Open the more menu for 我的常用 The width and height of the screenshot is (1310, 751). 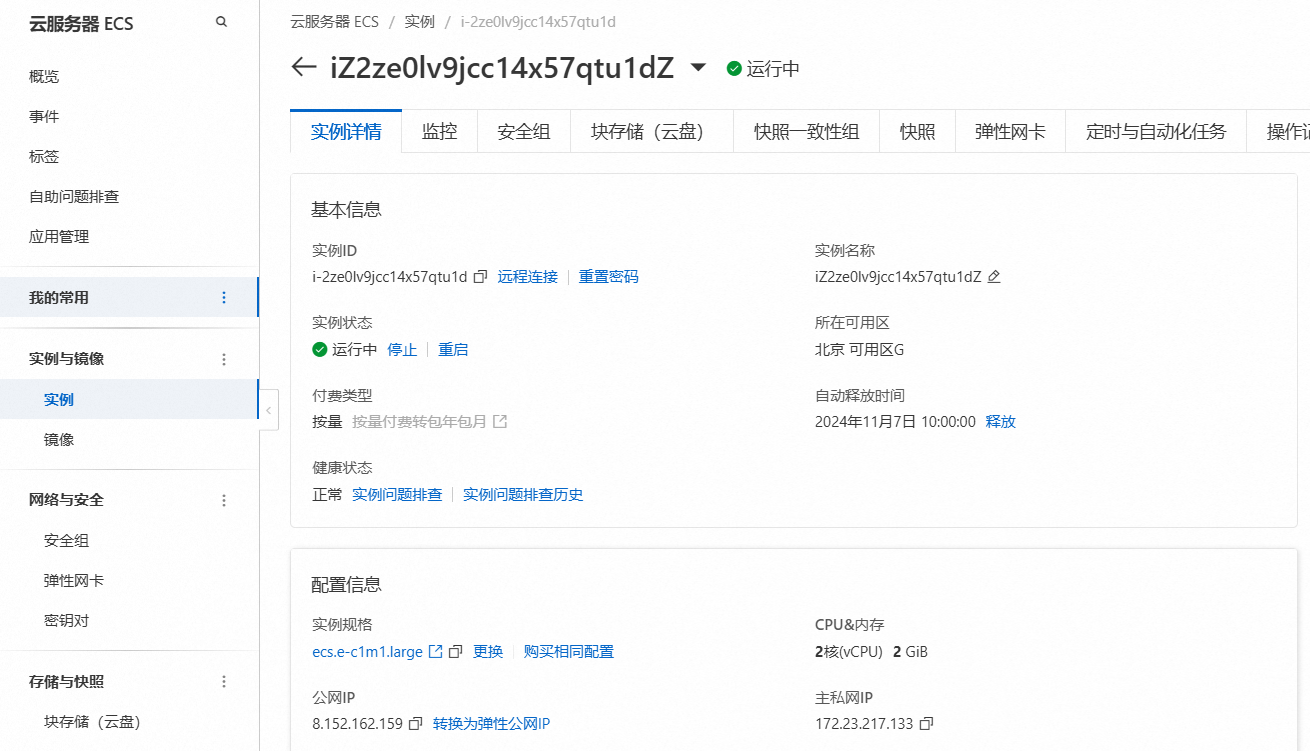click(x=224, y=298)
